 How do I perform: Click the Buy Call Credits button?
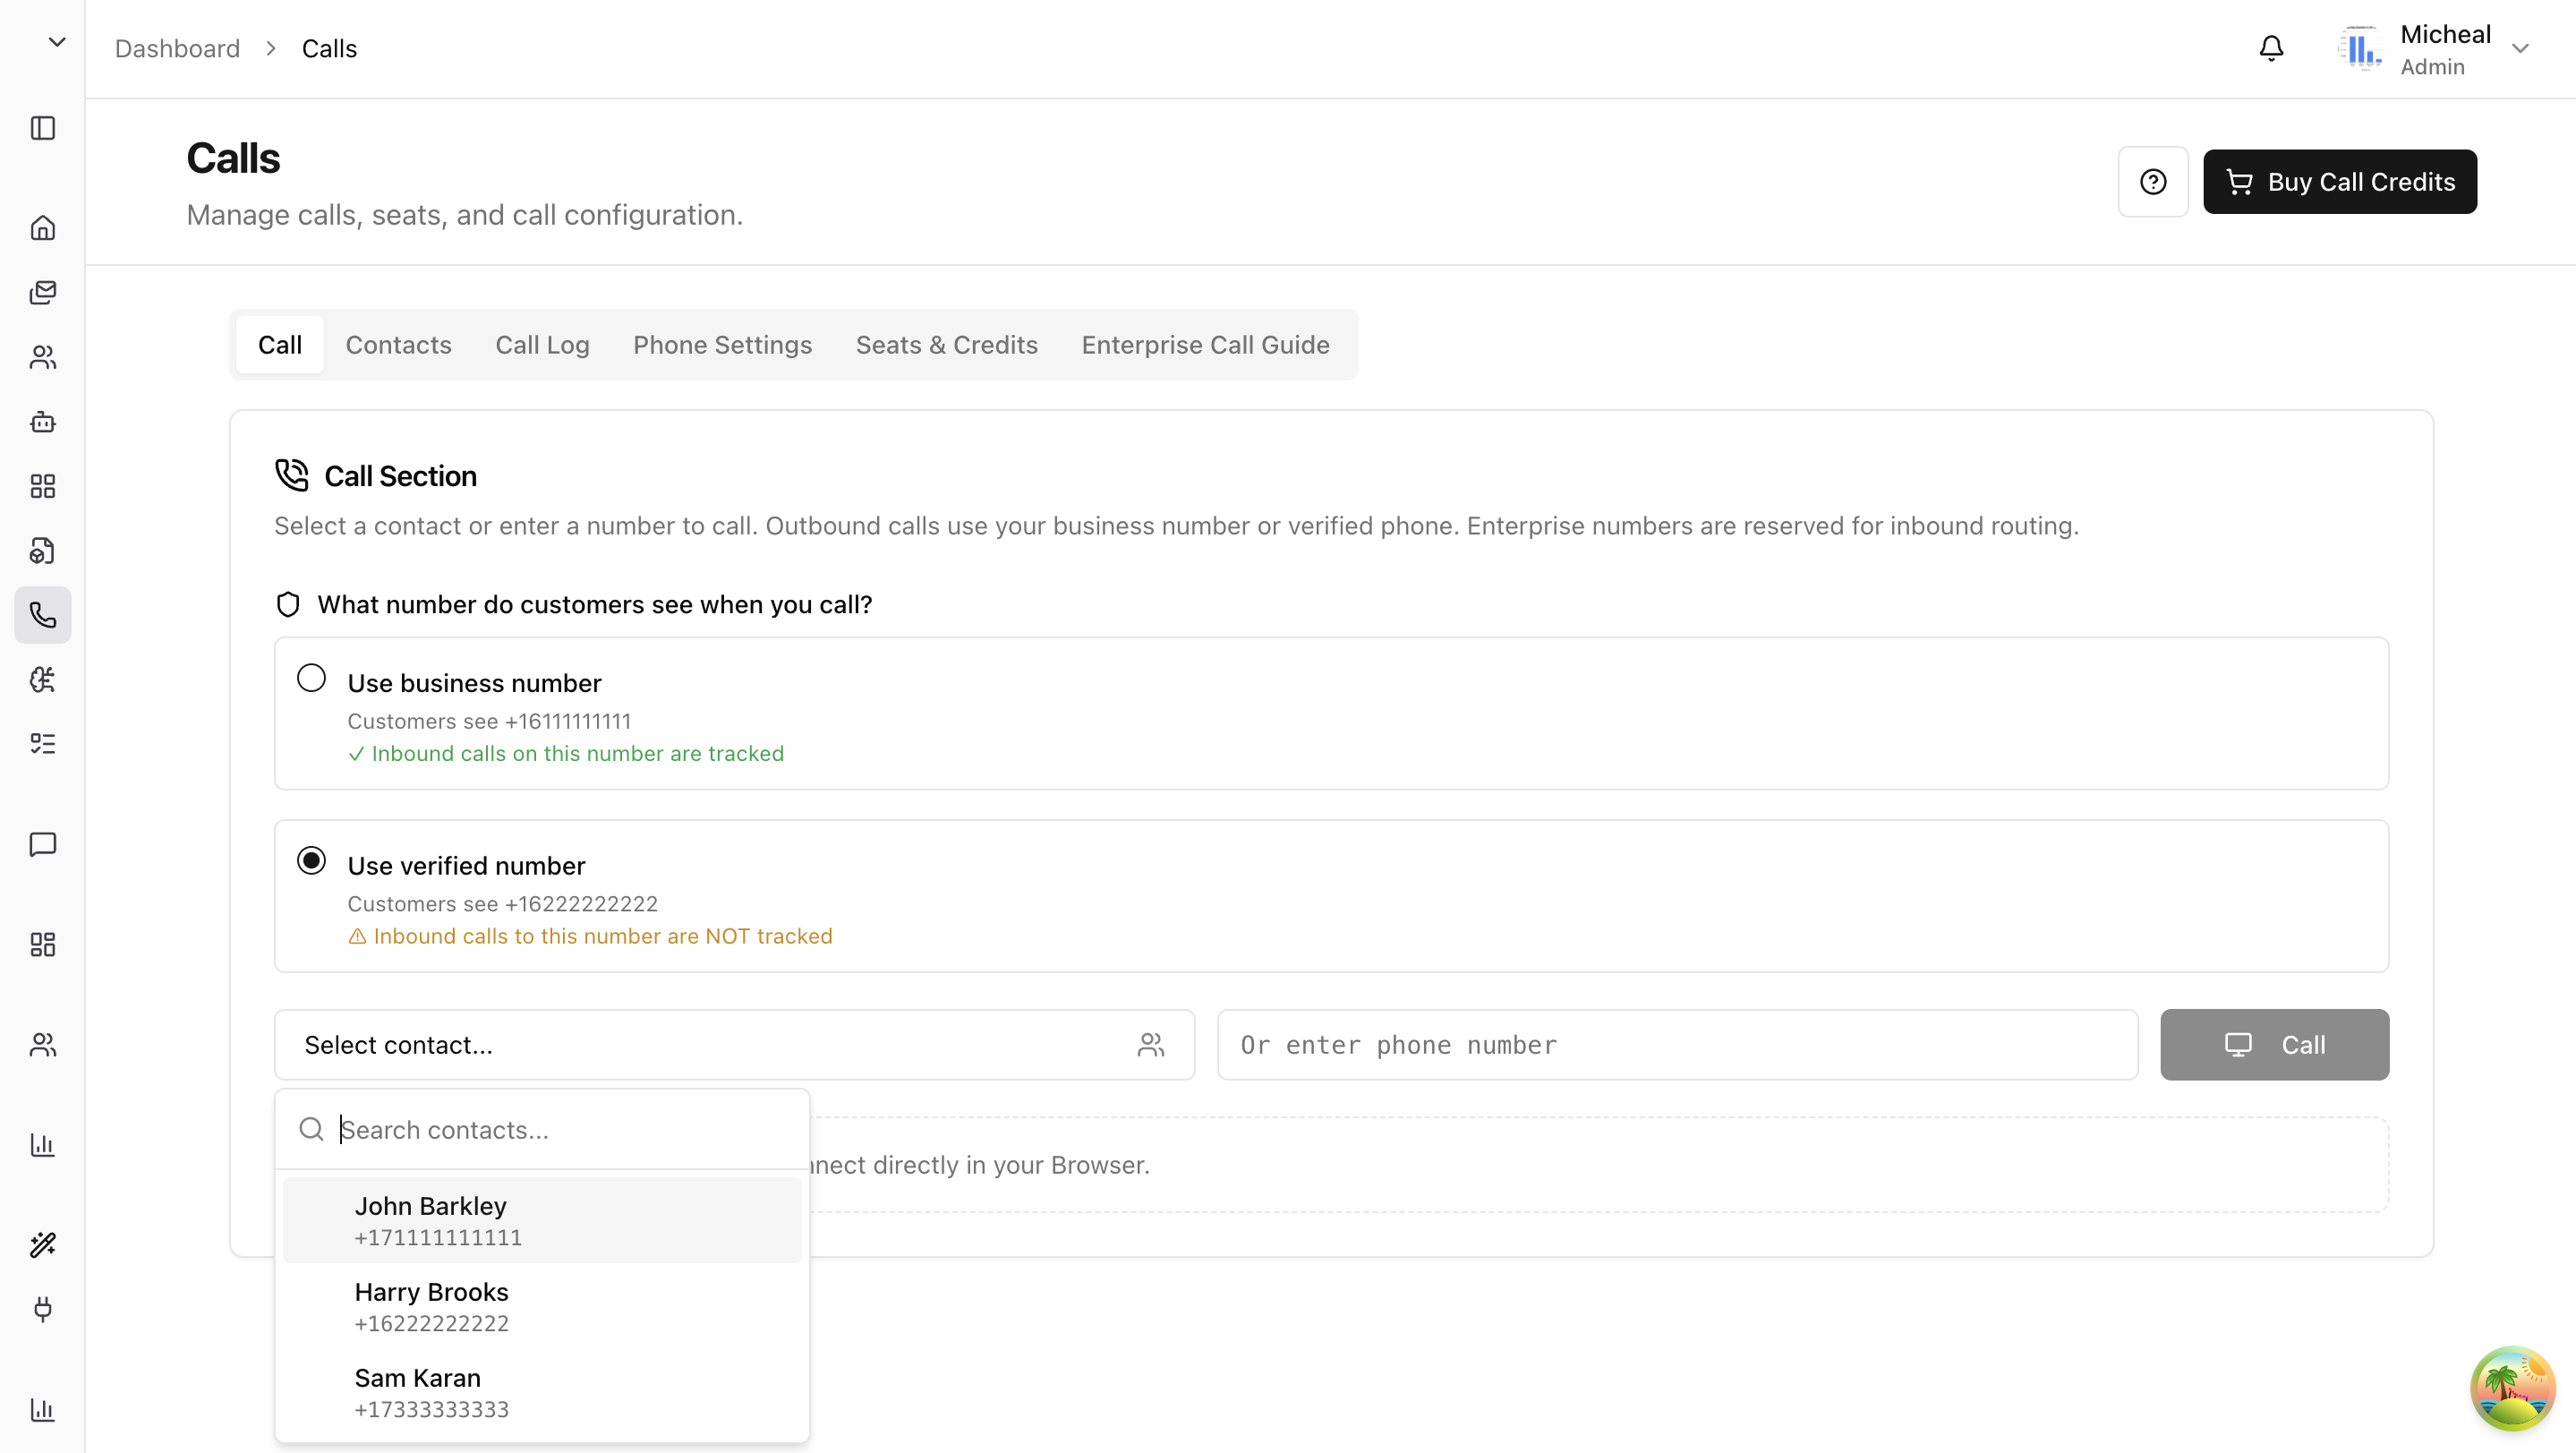(x=2340, y=182)
